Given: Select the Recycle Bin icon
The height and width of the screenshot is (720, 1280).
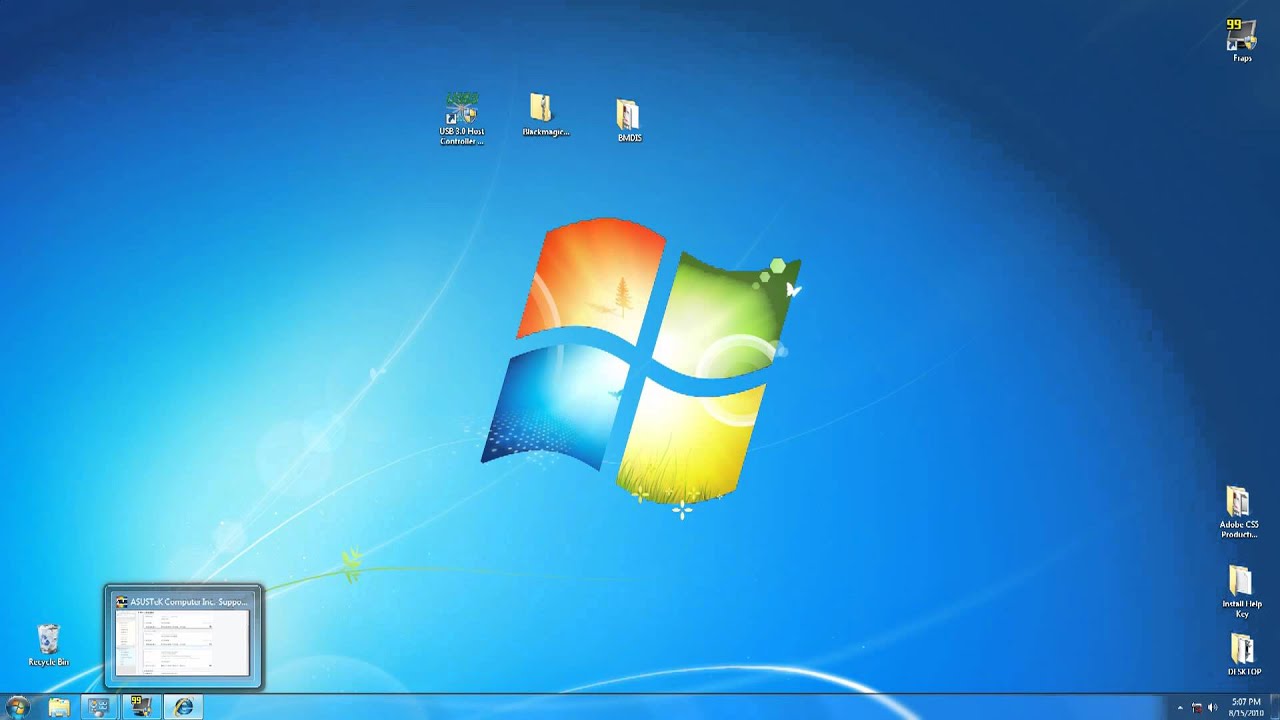Looking at the screenshot, I should coord(48,645).
